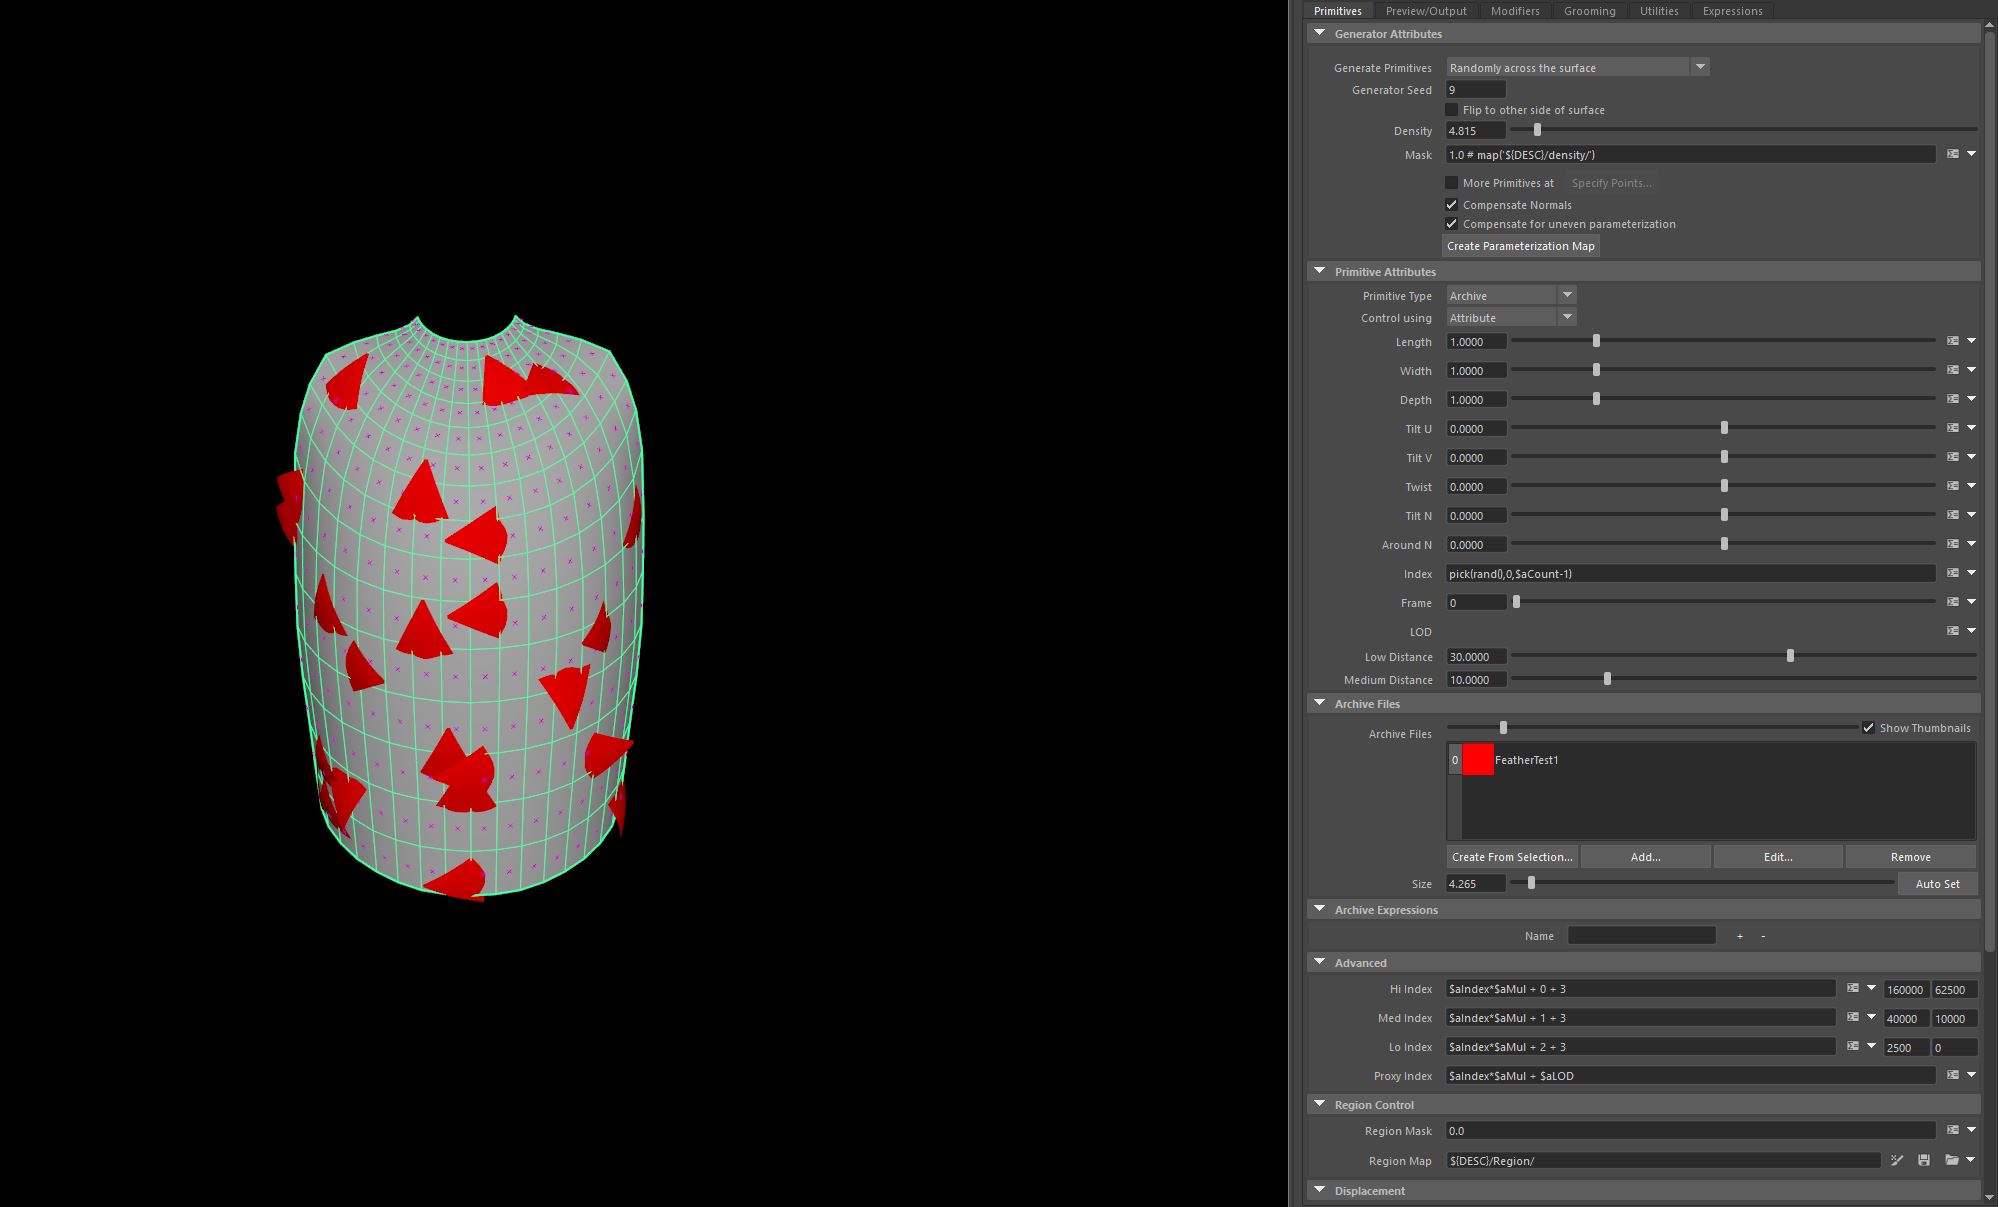The width and height of the screenshot is (1998, 1207).
Task: Switch to the Grooming tab
Action: 1589,10
